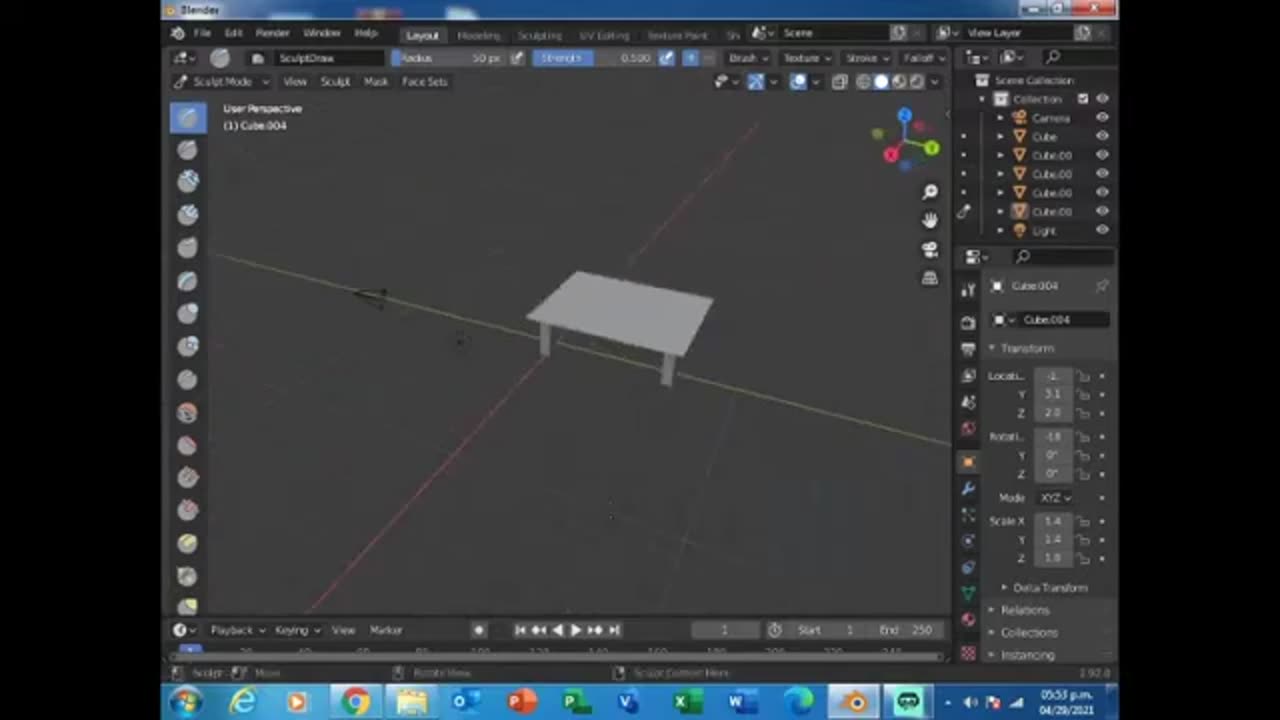Select the Multi-plane Scrape brush
The width and height of the screenshot is (1280, 720).
[188, 544]
